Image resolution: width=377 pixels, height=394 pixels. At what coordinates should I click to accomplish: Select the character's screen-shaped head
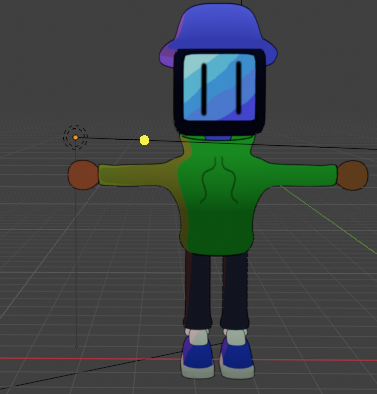219,92
